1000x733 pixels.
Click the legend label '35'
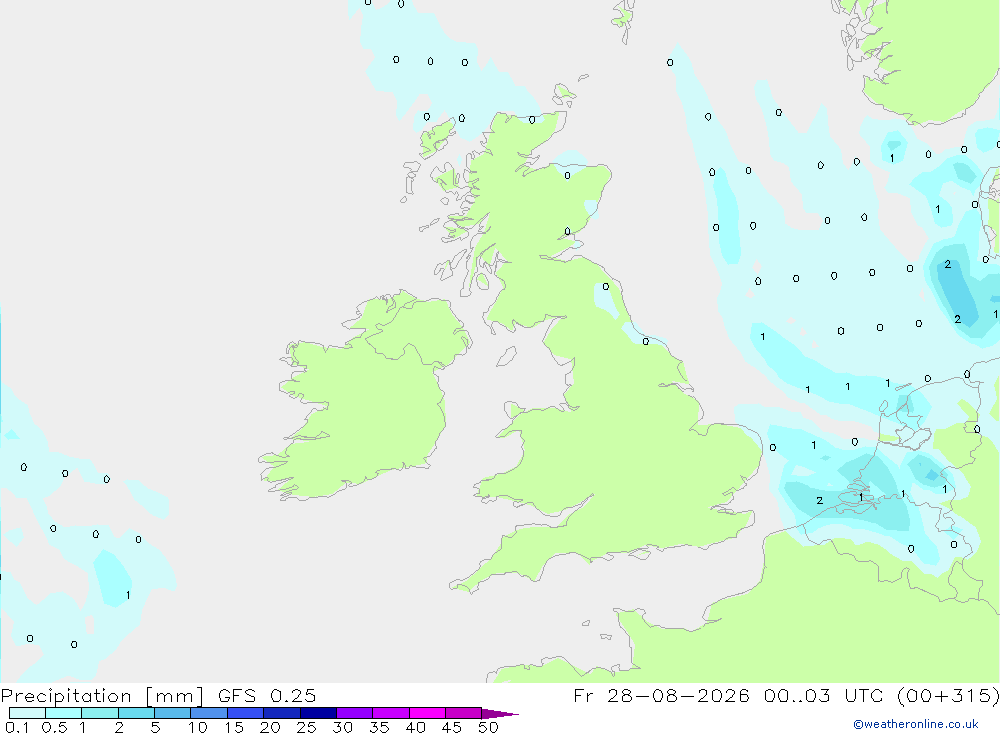coord(379,727)
